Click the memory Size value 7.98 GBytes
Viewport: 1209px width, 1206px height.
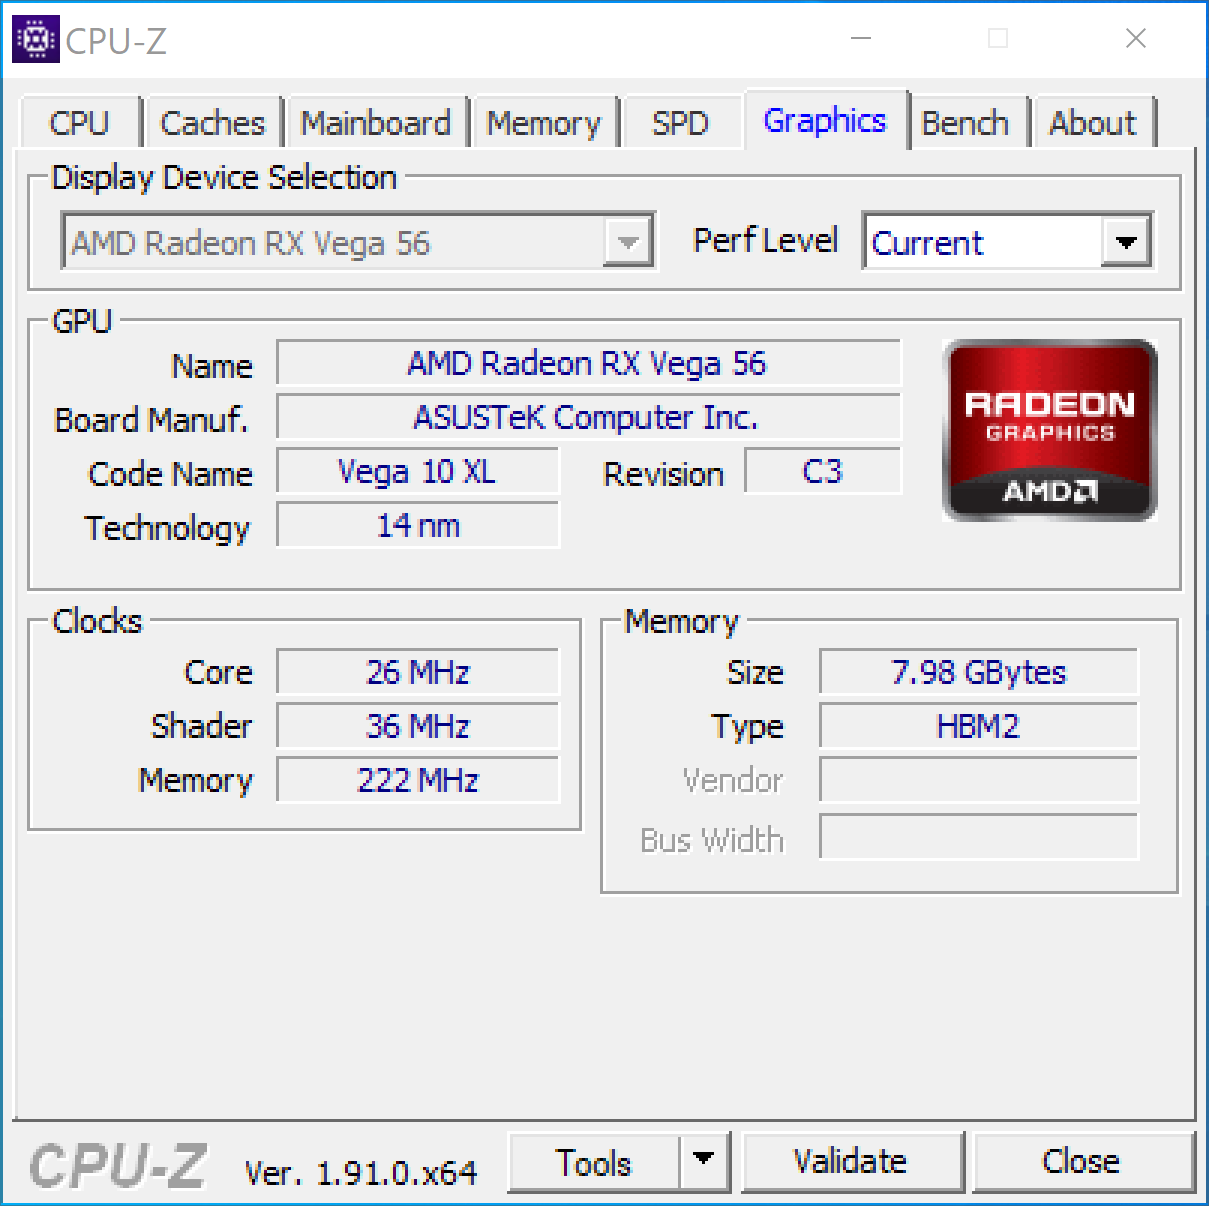[978, 672]
